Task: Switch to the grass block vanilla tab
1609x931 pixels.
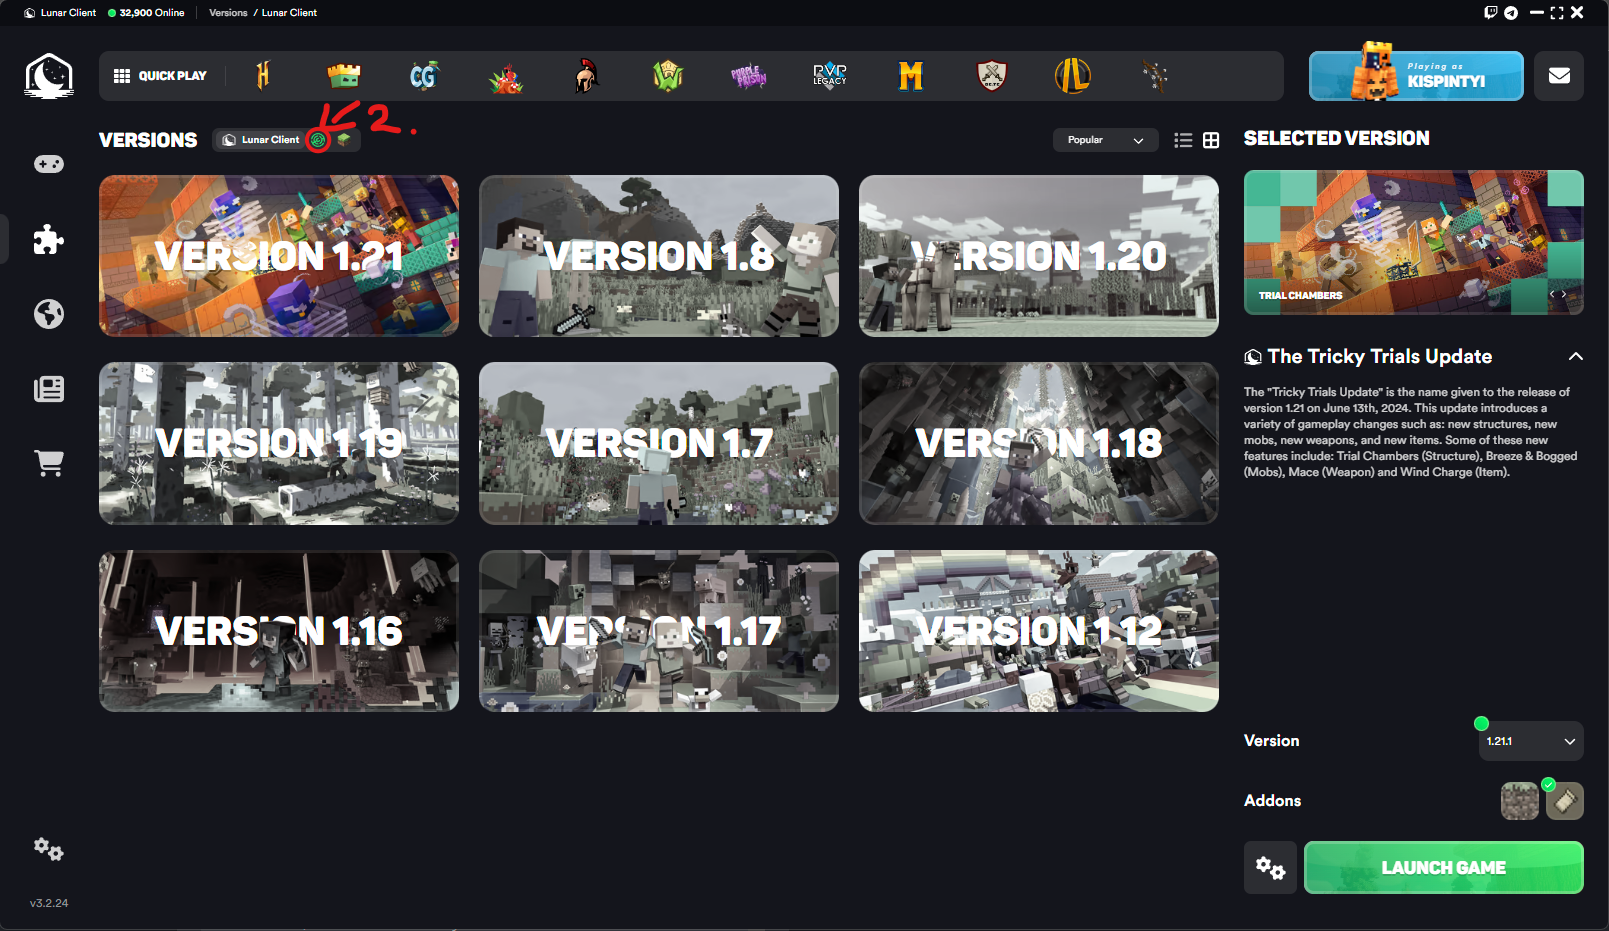Action: click(x=344, y=140)
